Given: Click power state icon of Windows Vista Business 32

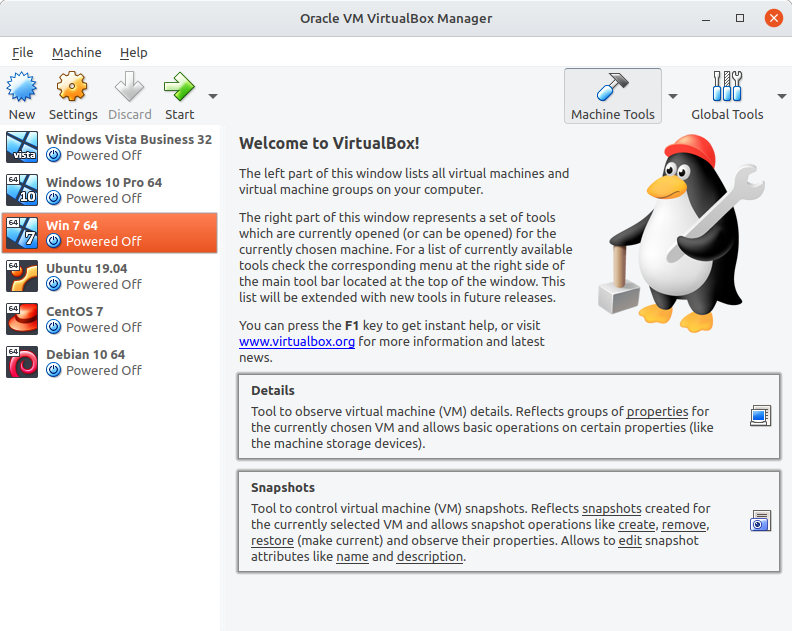Looking at the screenshot, I should coord(54,155).
